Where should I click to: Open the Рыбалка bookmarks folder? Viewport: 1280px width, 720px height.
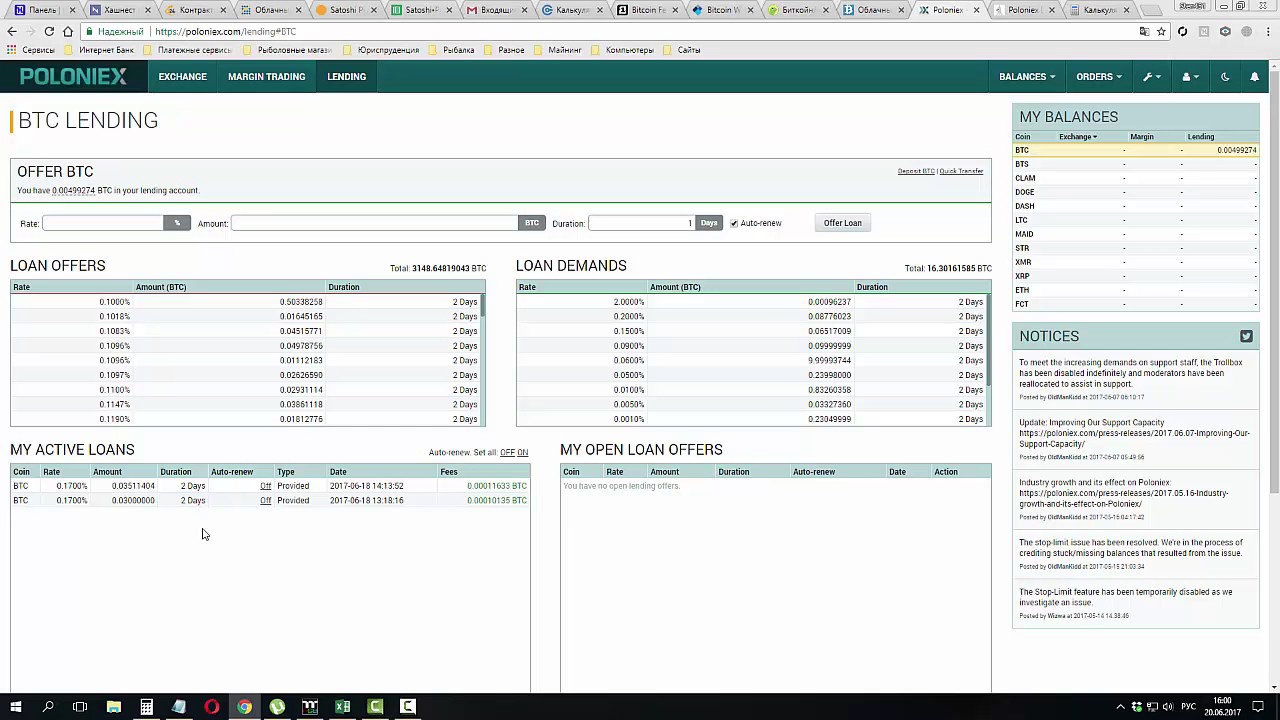coord(451,50)
